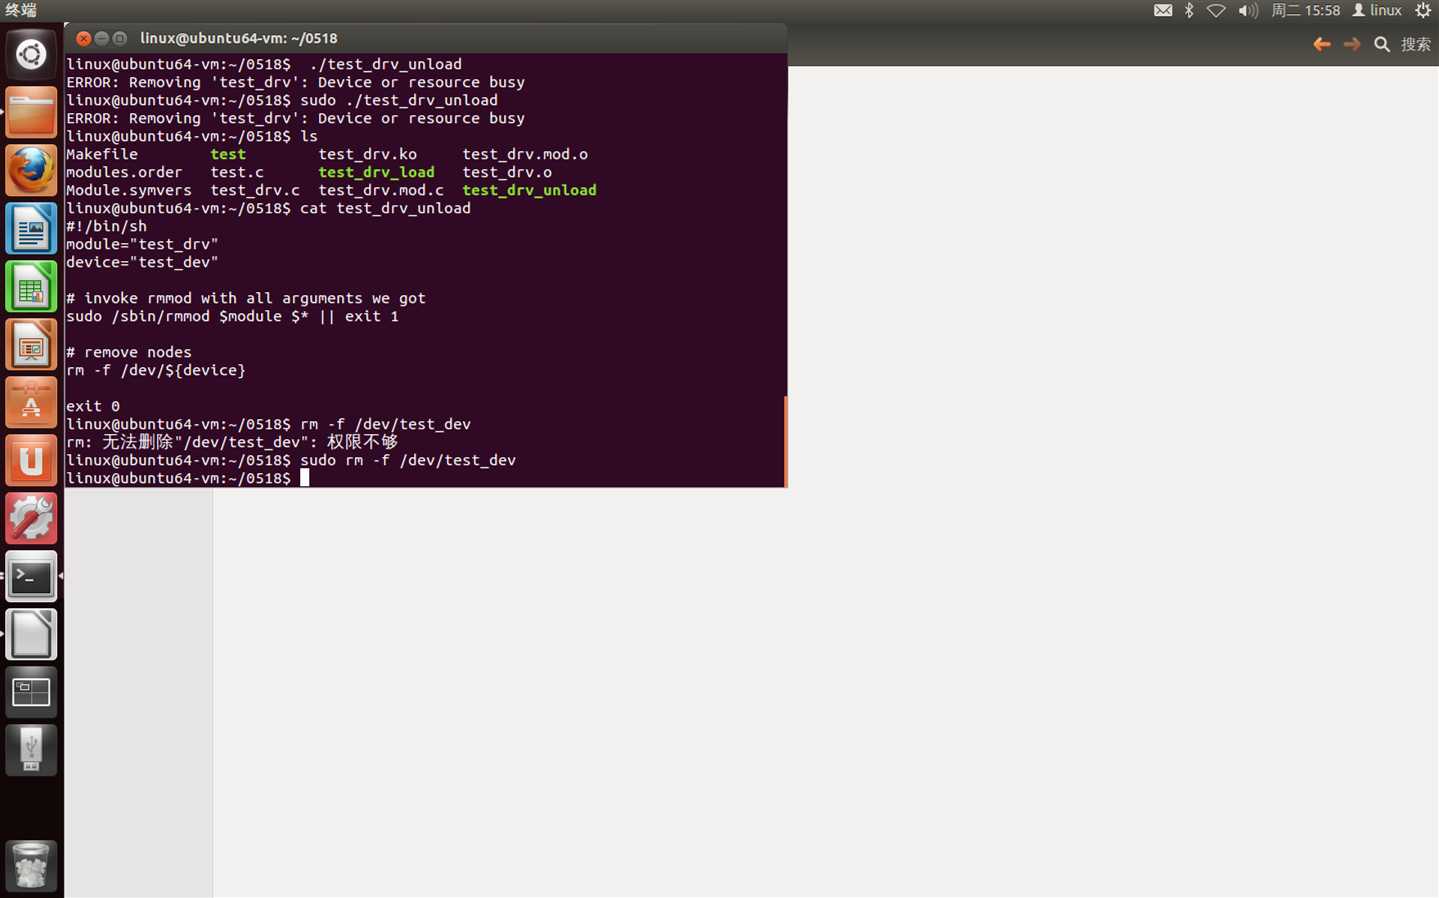This screenshot has height=898, width=1439.
Task: Click the 'sudo /sbin/rmmod $module' line
Action: click(232, 316)
